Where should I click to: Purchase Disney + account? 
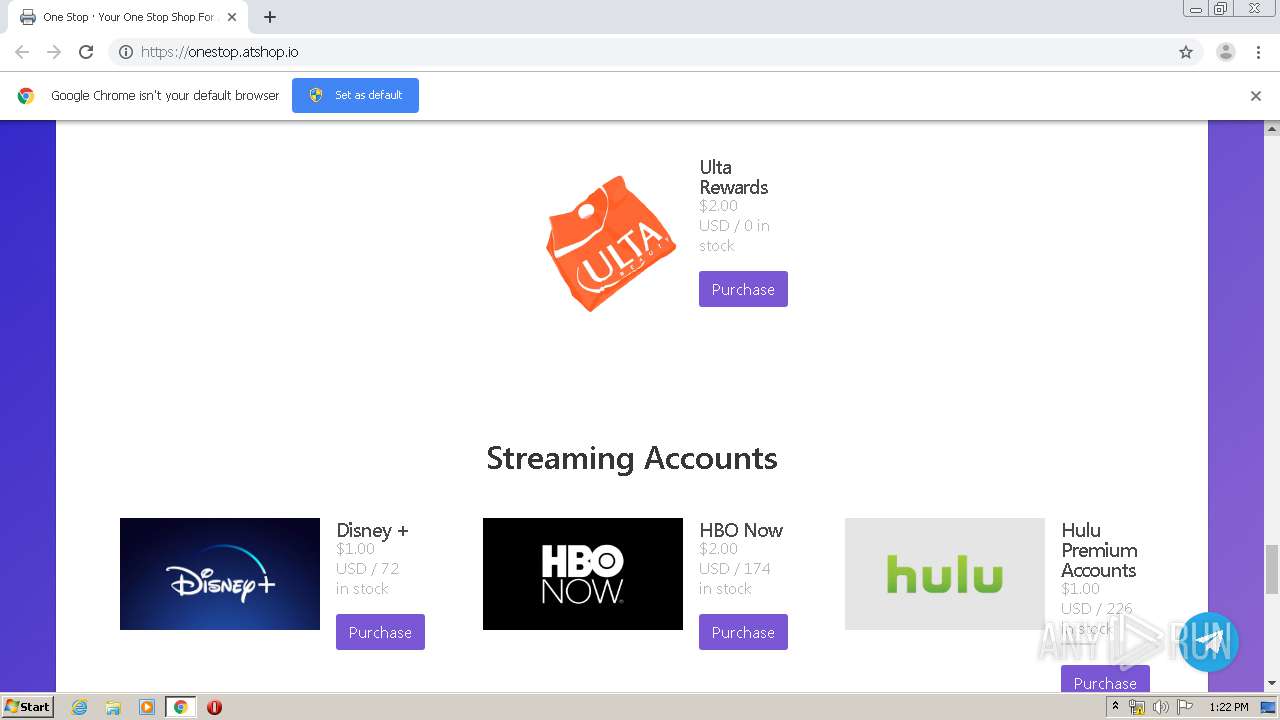[380, 632]
